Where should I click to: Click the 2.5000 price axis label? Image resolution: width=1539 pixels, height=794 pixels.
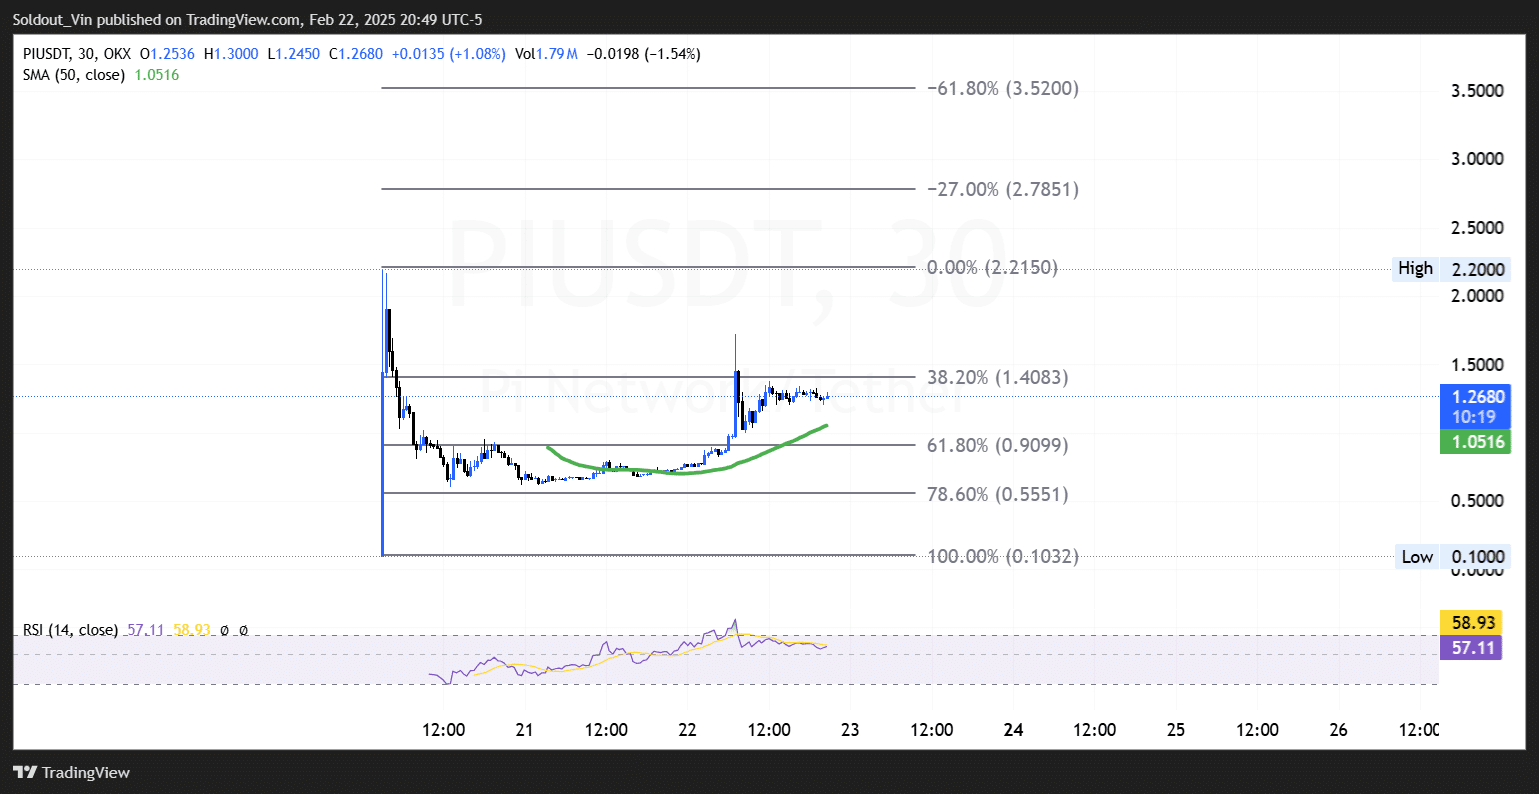[x=1477, y=228]
